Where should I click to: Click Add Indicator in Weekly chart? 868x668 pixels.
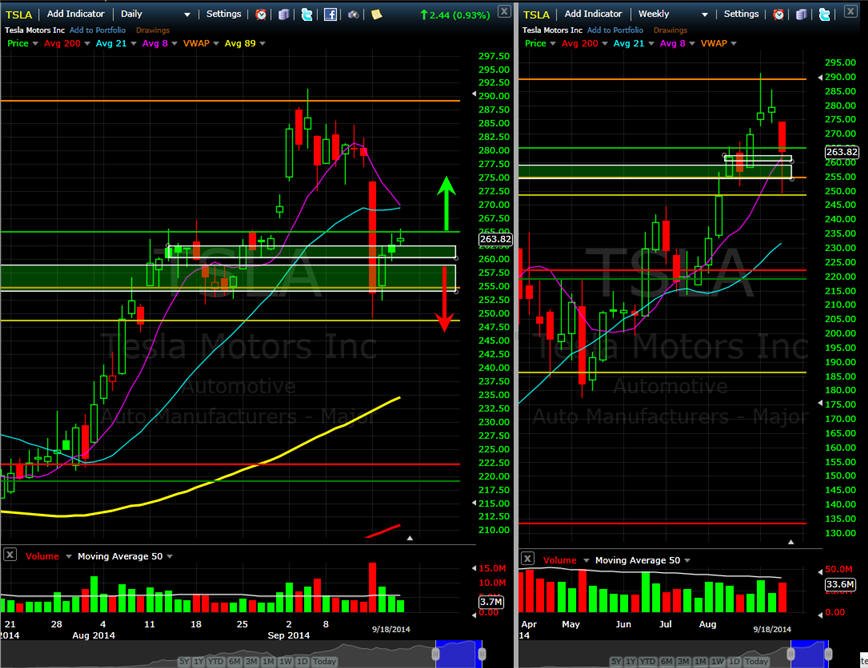593,14
